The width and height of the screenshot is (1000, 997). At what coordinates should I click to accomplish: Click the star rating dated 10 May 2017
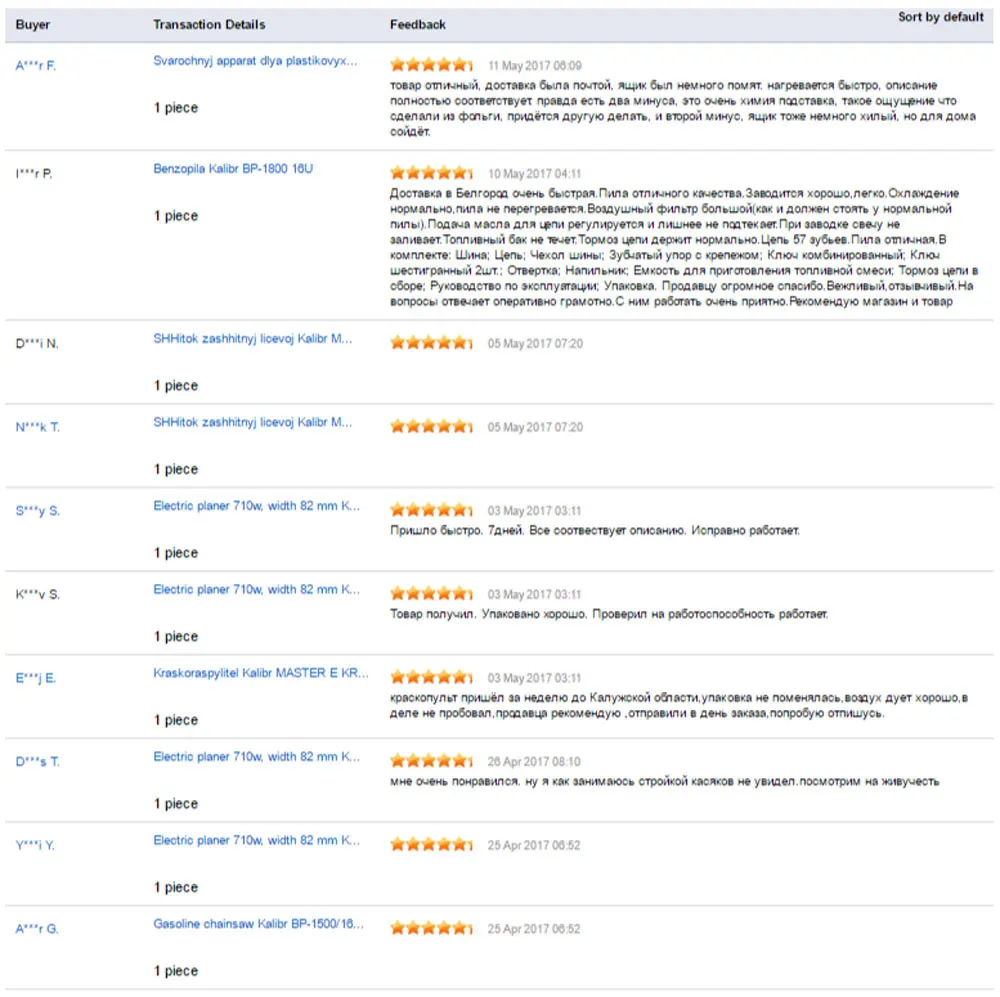click(431, 172)
